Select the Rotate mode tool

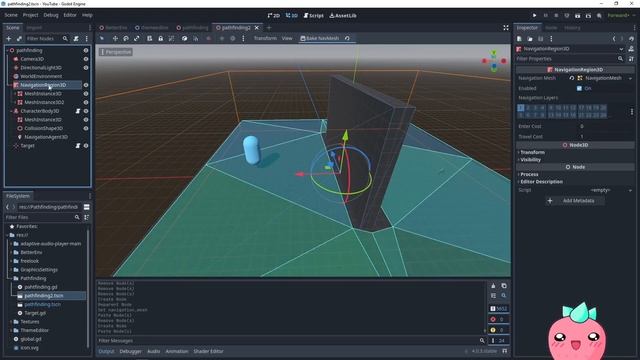pos(126,38)
